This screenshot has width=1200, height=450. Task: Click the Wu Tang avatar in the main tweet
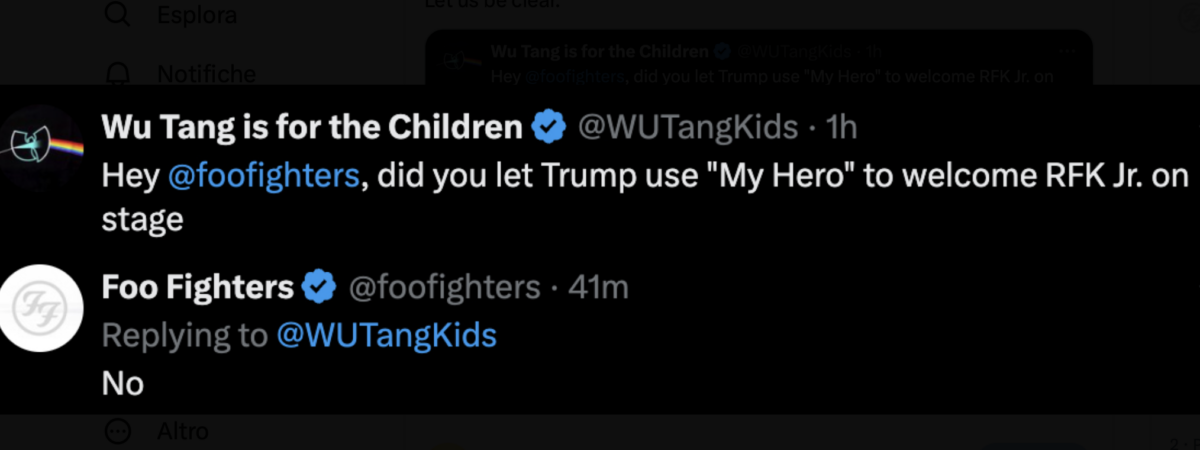(x=40, y=145)
